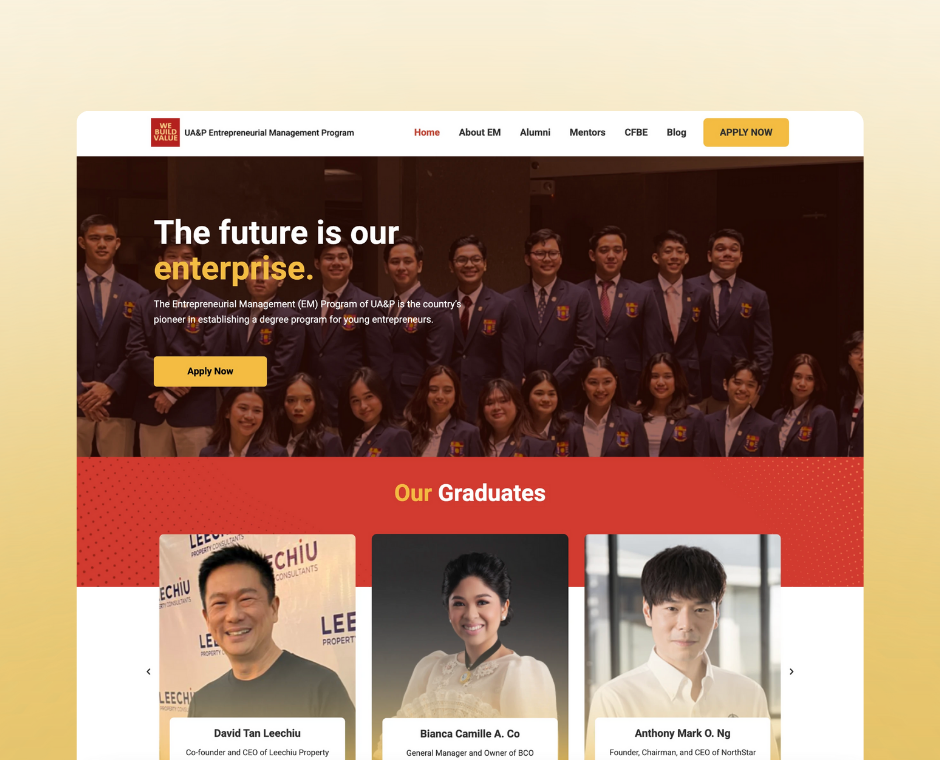This screenshot has width=940, height=760.
Task: Click the Anthony Mark O. Ng name
Action: 683,733
